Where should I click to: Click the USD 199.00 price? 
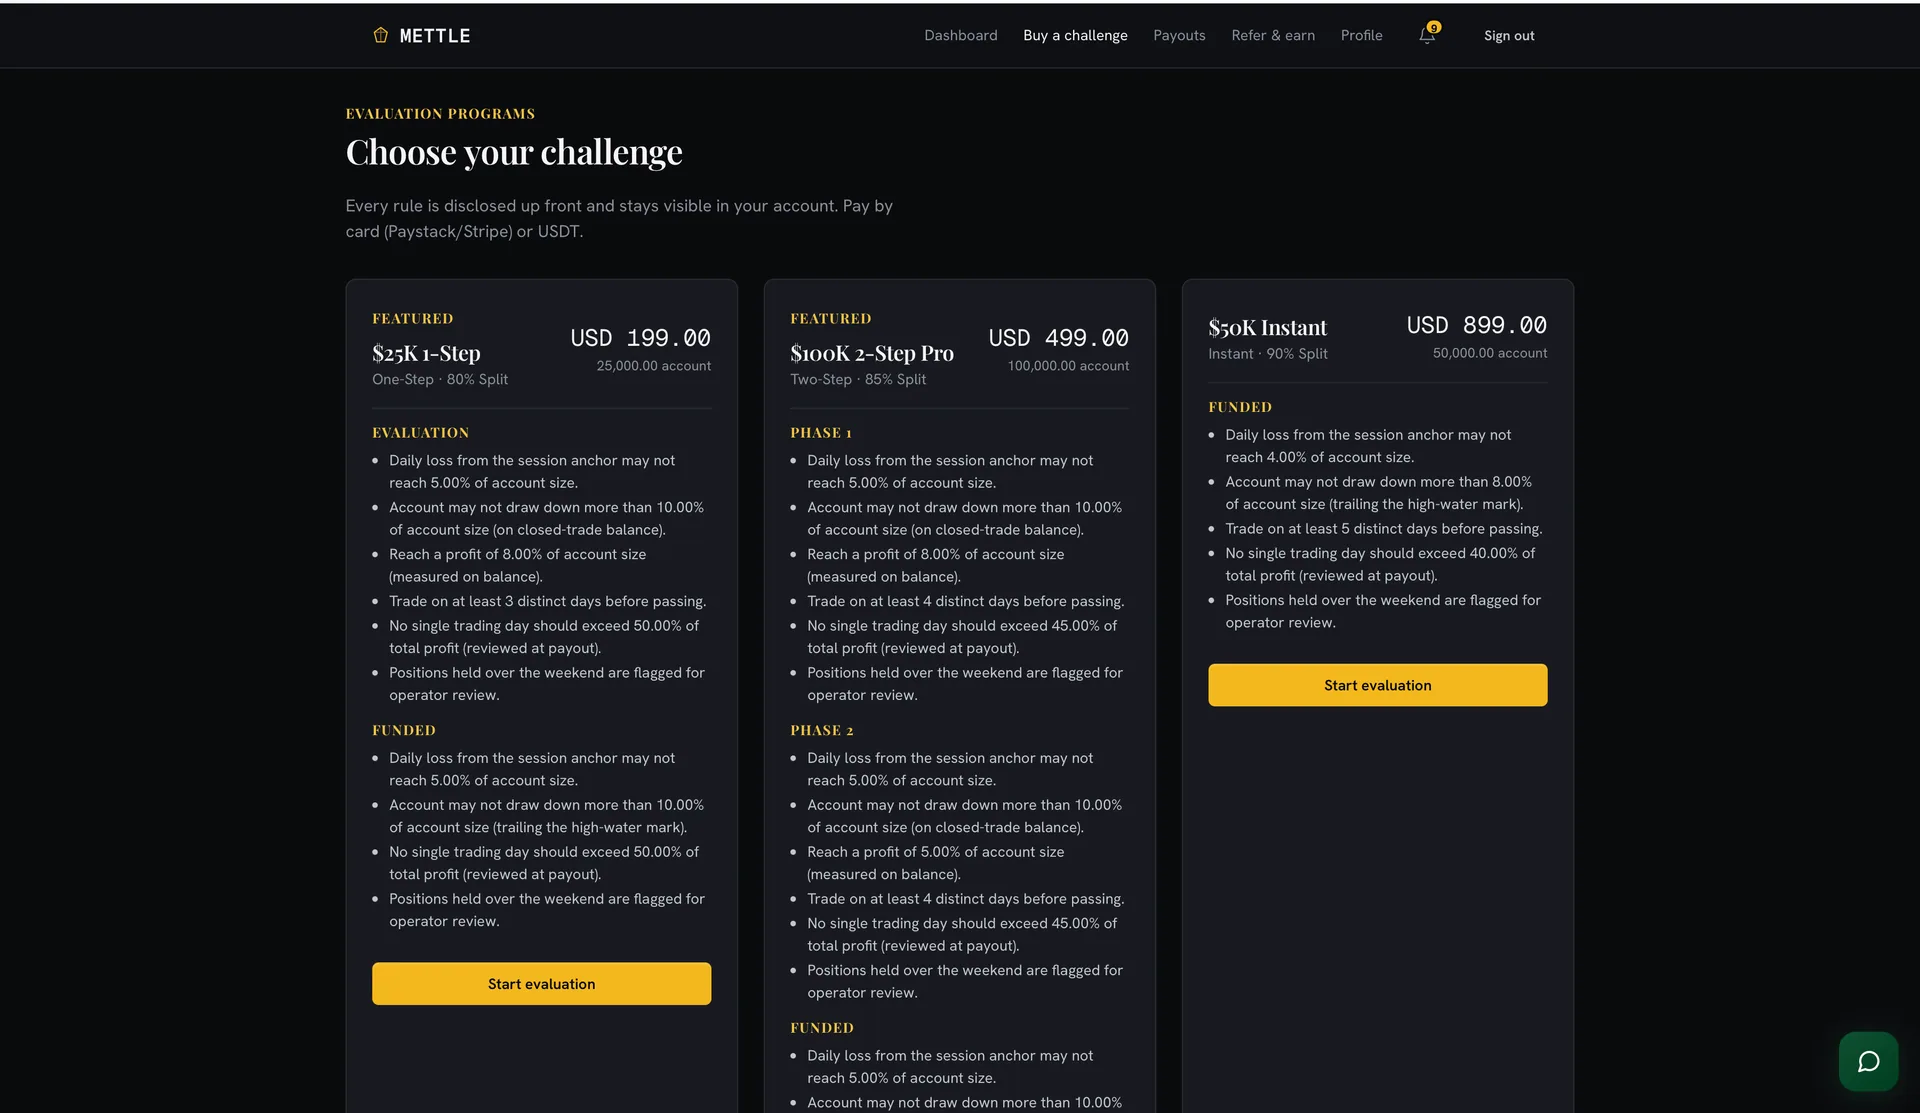pyautogui.click(x=640, y=338)
